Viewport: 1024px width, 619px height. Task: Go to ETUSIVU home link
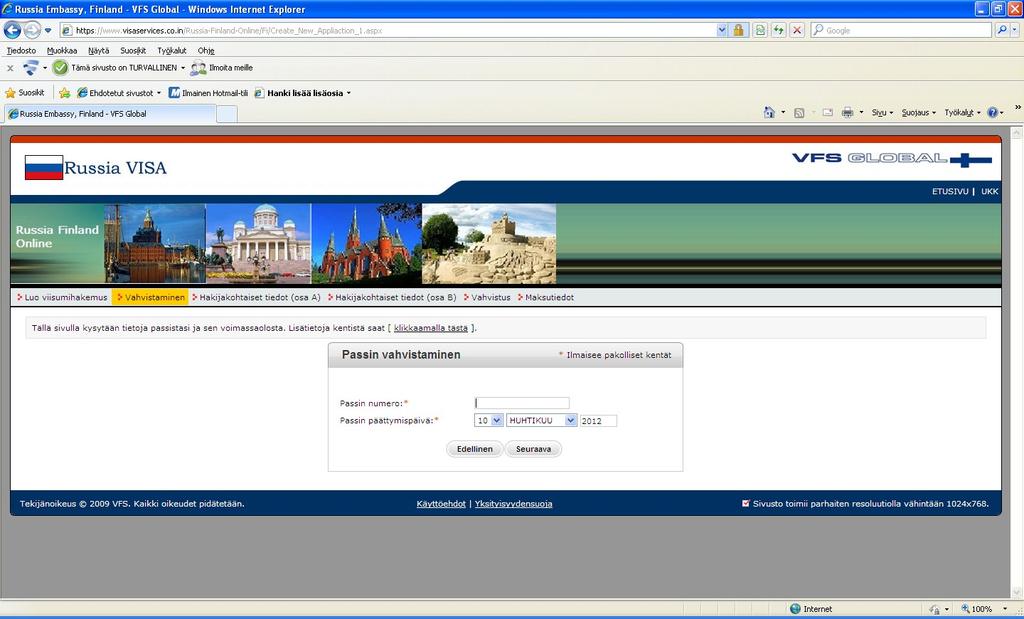(x=950, y=191)
